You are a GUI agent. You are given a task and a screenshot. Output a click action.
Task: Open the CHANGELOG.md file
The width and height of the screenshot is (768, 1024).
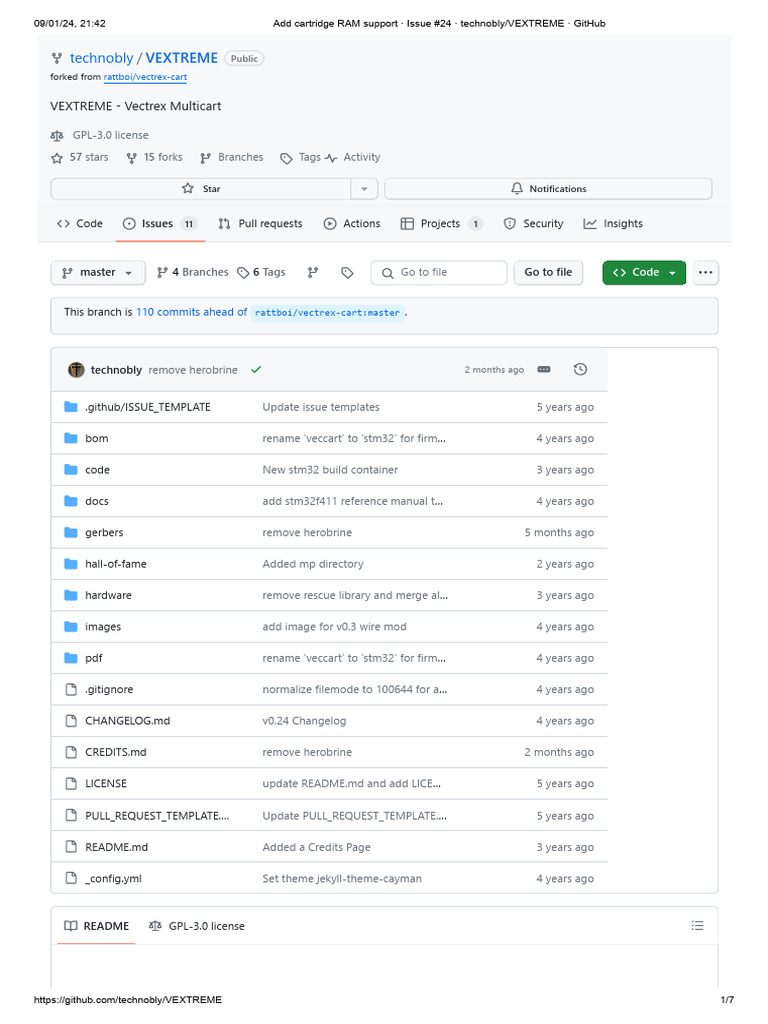(x=127, y=720)
